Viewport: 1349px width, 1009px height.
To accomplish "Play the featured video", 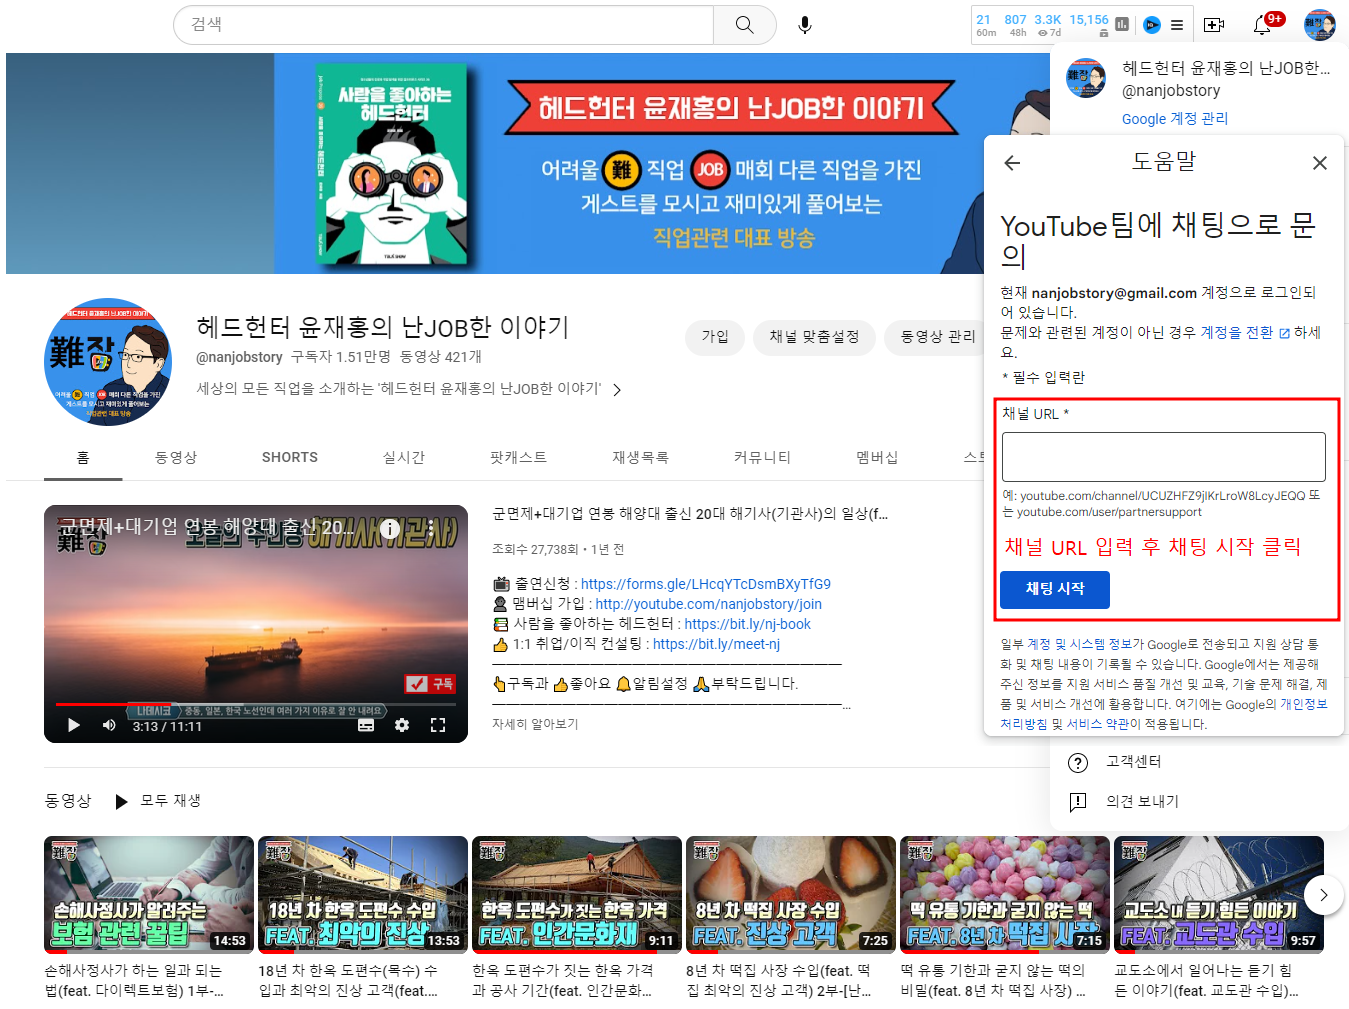I will pos(73,725).
